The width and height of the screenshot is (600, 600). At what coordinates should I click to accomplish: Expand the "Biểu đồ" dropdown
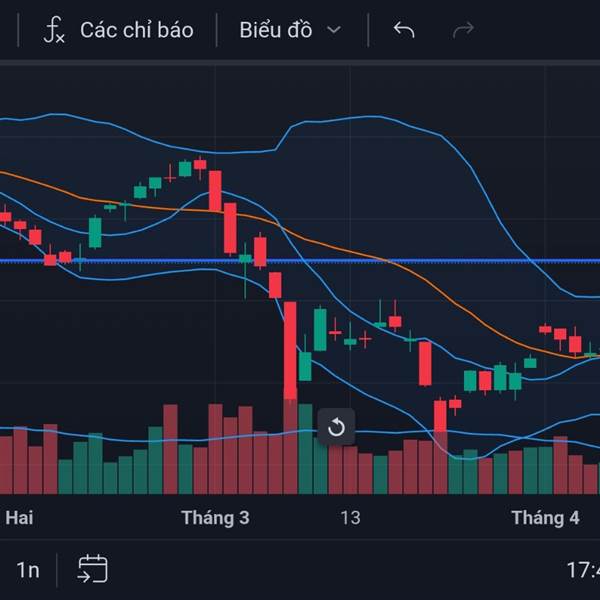pos(290,30)
